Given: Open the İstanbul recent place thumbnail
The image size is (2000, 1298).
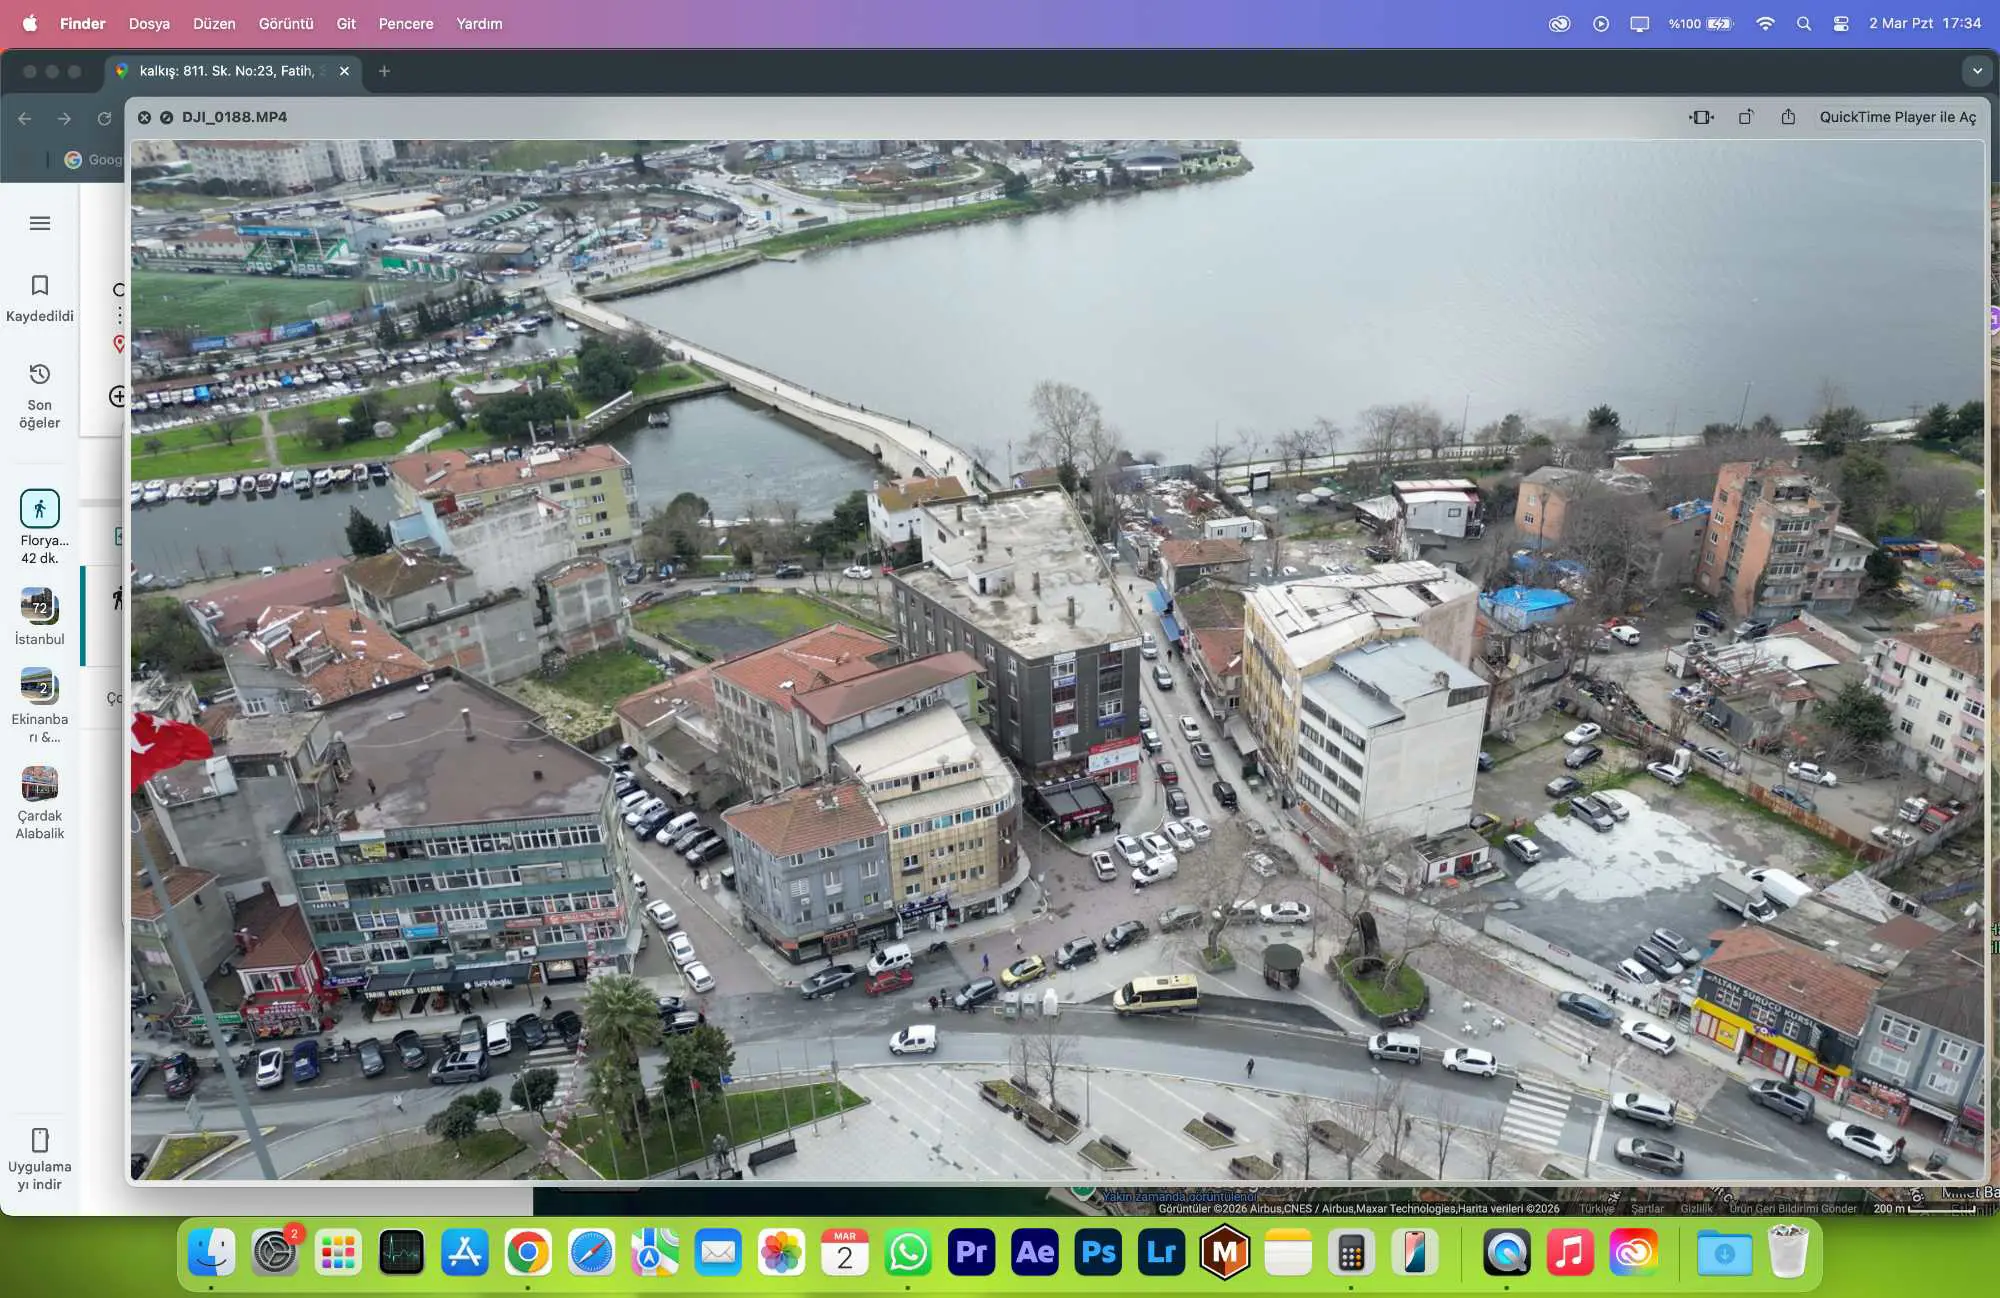Looking at the screenshot, I should pos(40,617).
